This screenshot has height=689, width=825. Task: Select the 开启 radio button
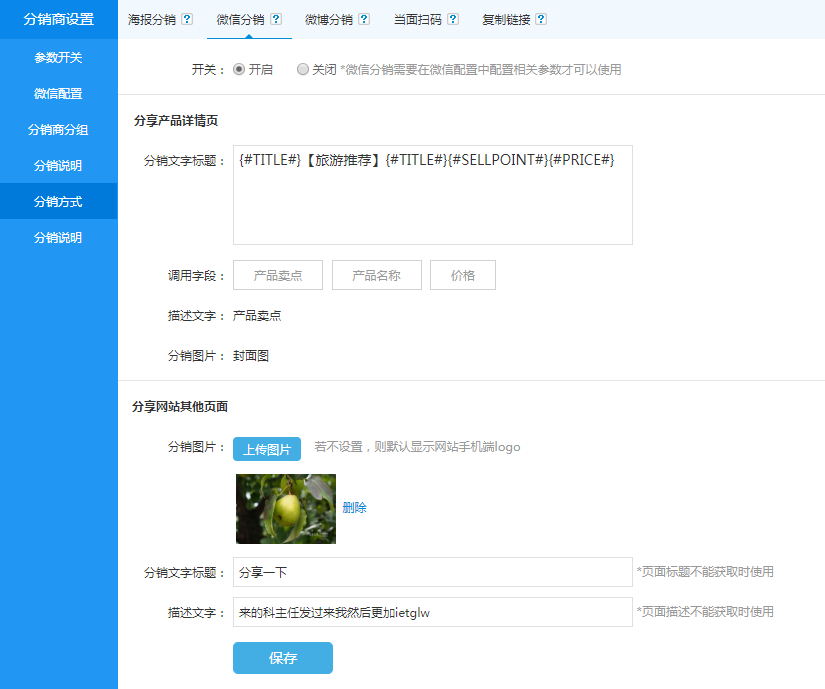pos(239,70)
